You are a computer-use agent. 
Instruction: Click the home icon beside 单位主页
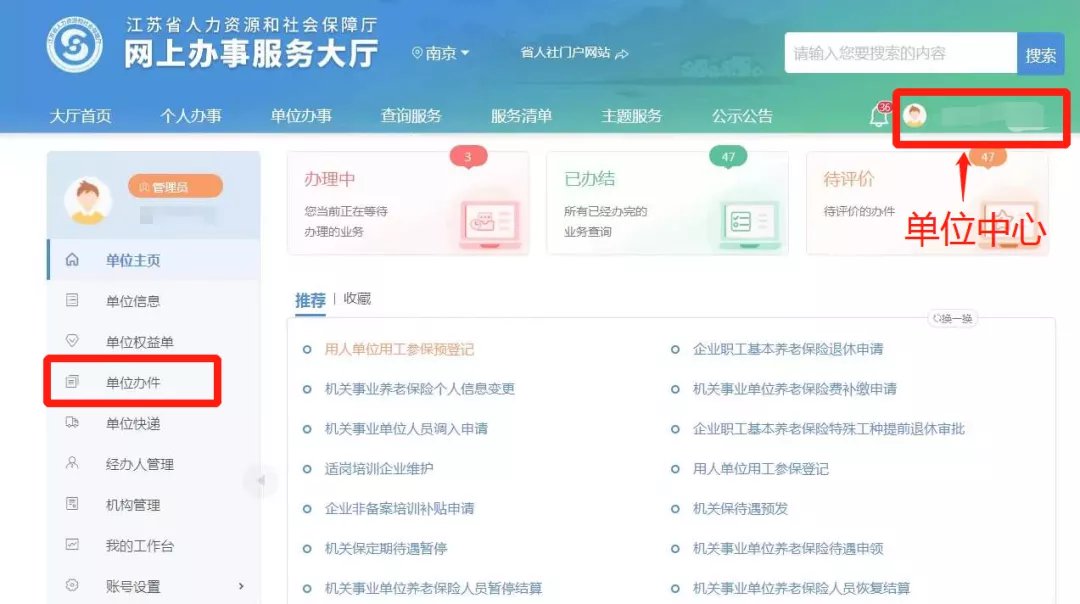(72, 260)
